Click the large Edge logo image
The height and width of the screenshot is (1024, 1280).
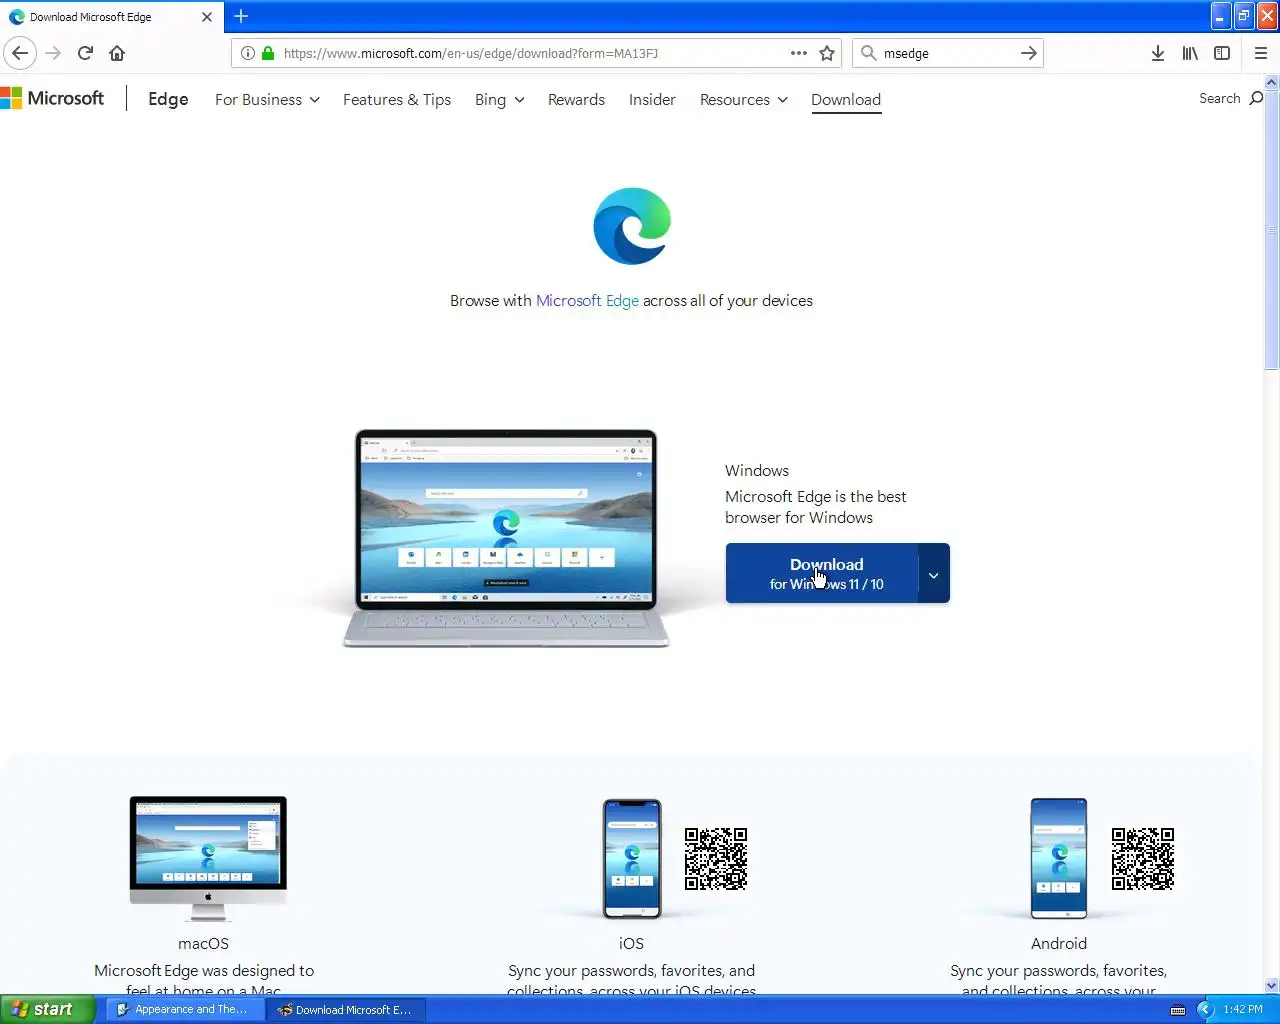click(632, 226)
